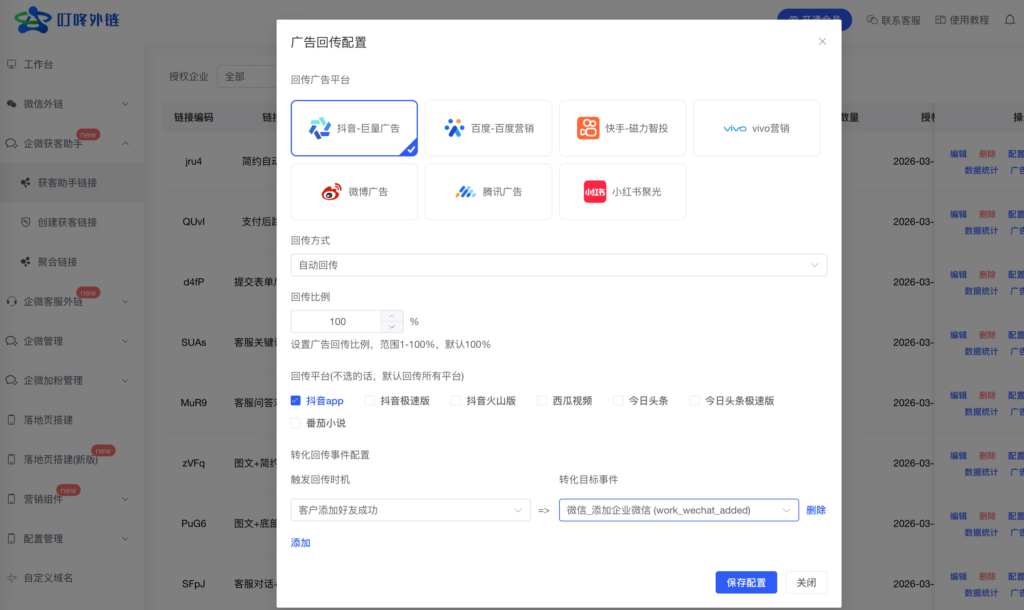This screenshot has height=610, width=1024.
Task: Go to 工作台 in the sidebar
Action: [38, 64]
